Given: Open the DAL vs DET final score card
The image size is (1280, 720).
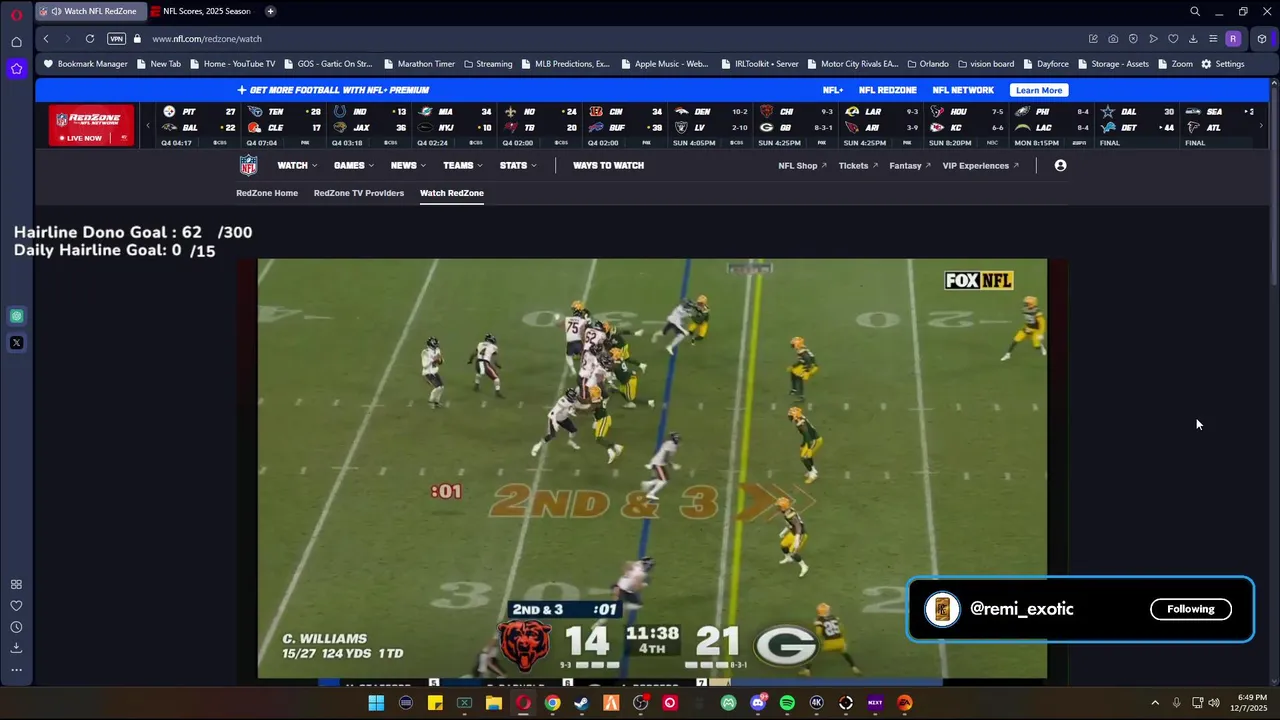Looking at the screenshot, I should 1135,126.
